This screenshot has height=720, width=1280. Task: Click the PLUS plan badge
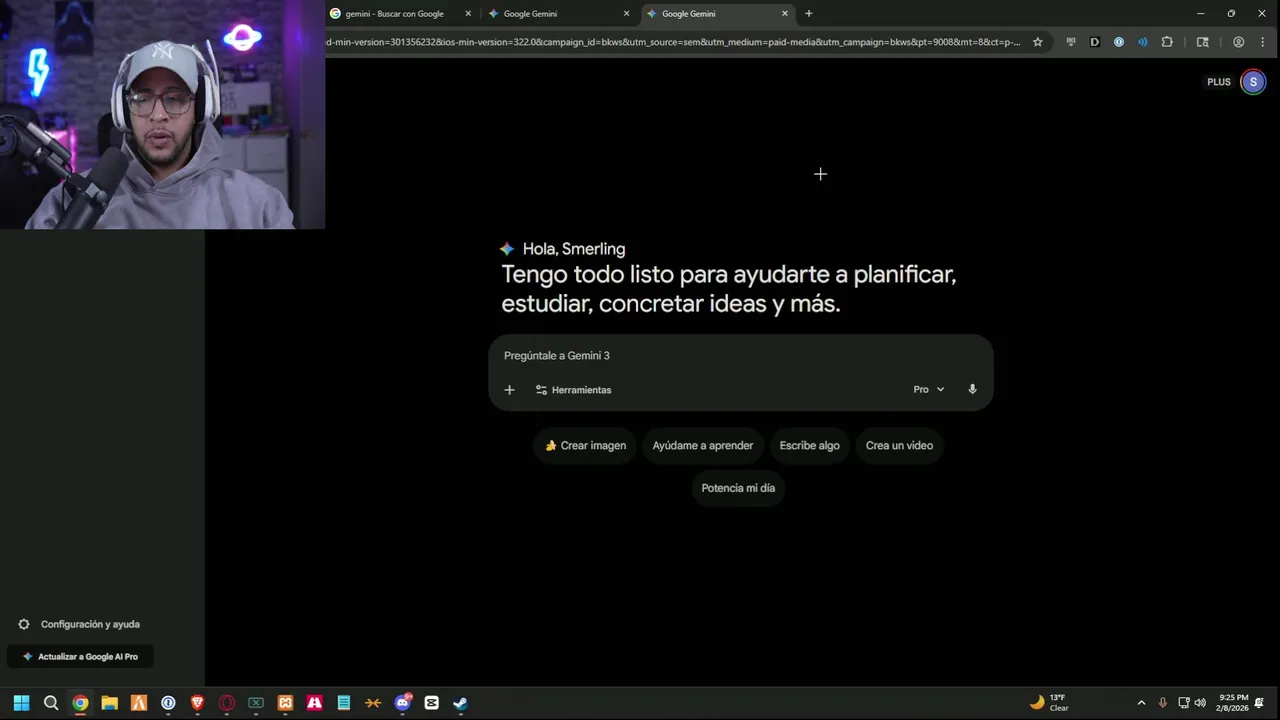tap(1219, 82)
